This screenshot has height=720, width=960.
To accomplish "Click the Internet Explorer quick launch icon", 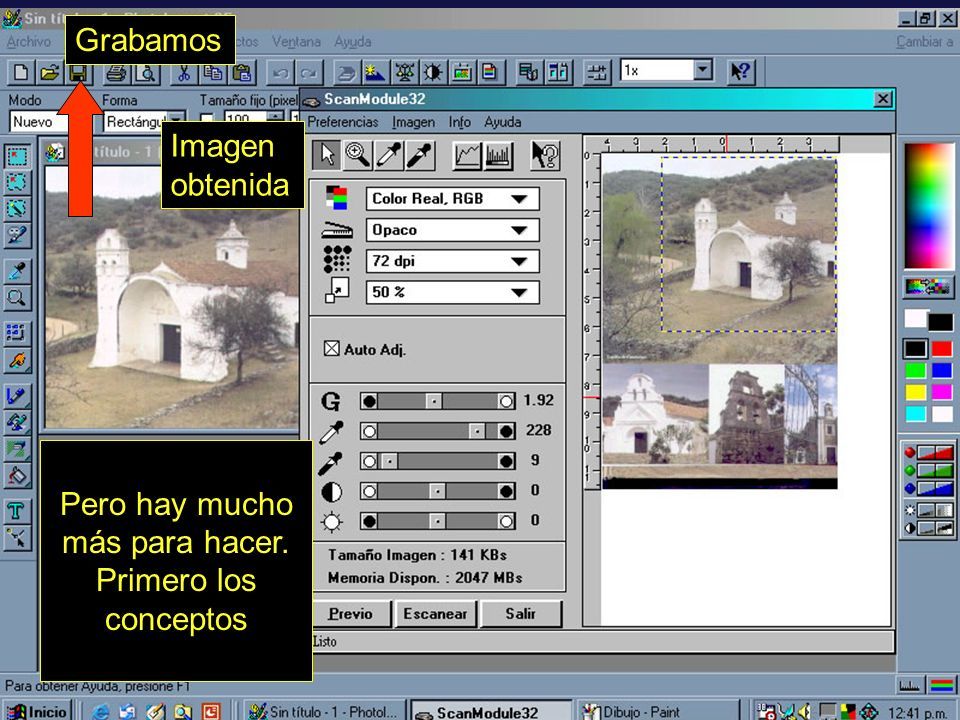I will pos(100,711).
